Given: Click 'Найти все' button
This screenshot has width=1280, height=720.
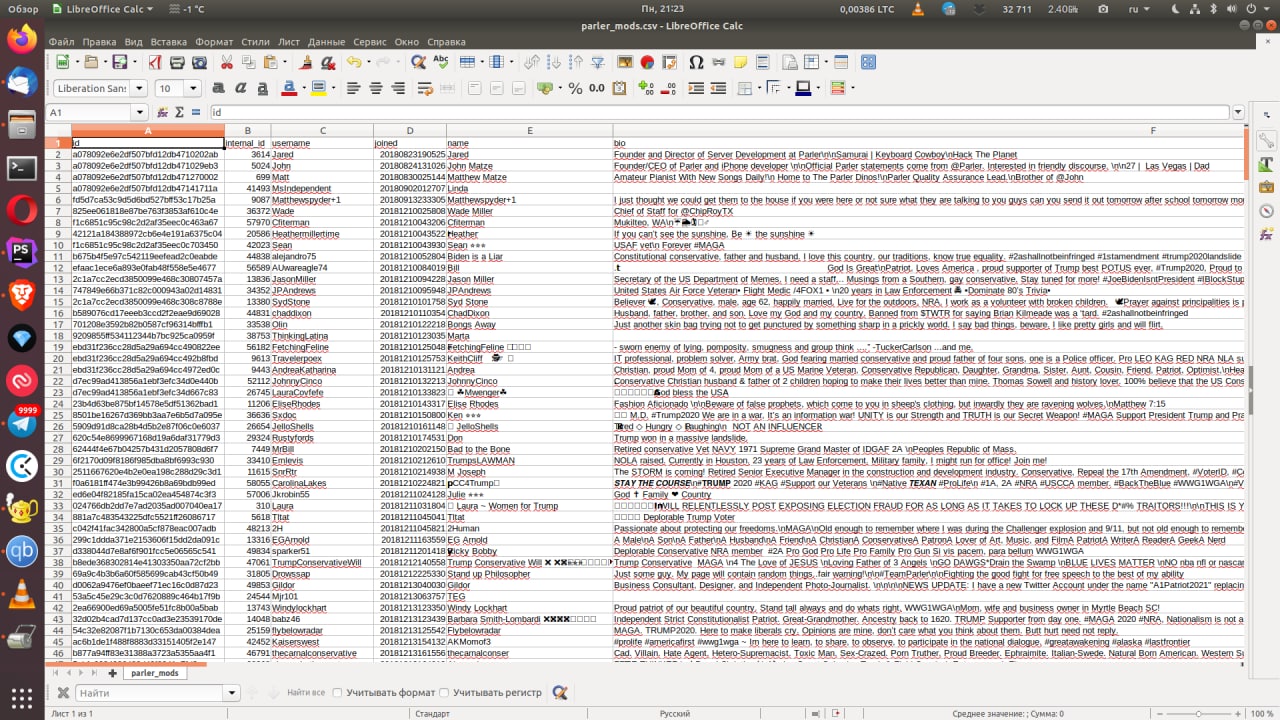Looking at the screenshot, I should (306, 692).
